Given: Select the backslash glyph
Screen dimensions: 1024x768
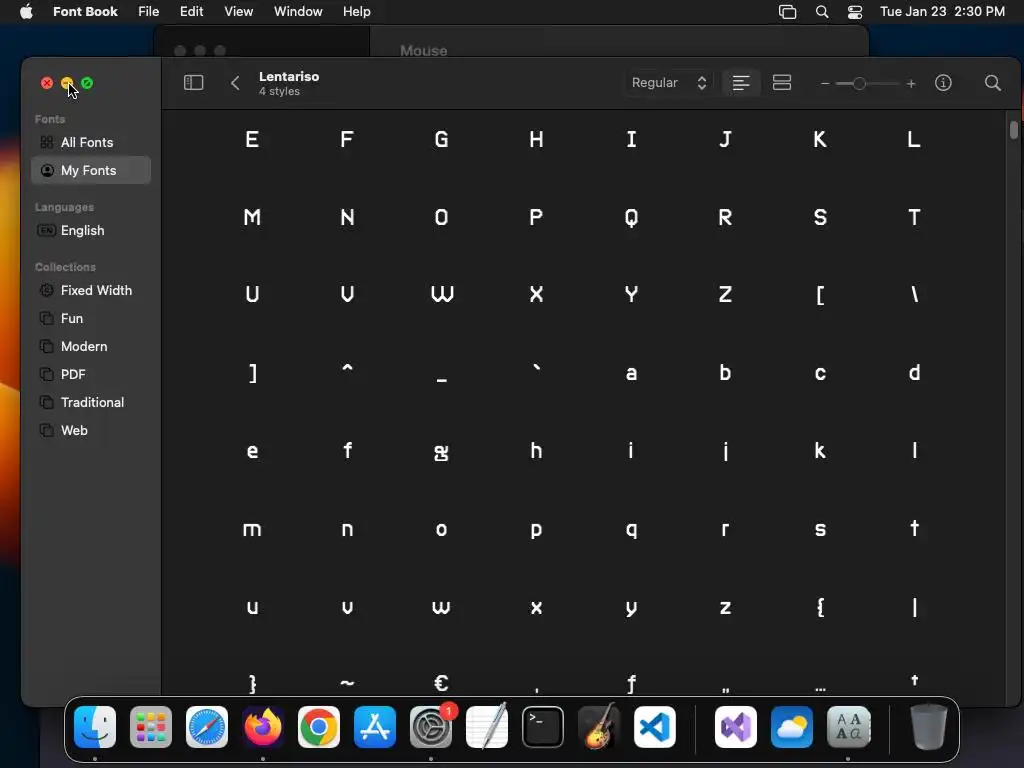Looking at the screenshot, I should pos(914,294).
